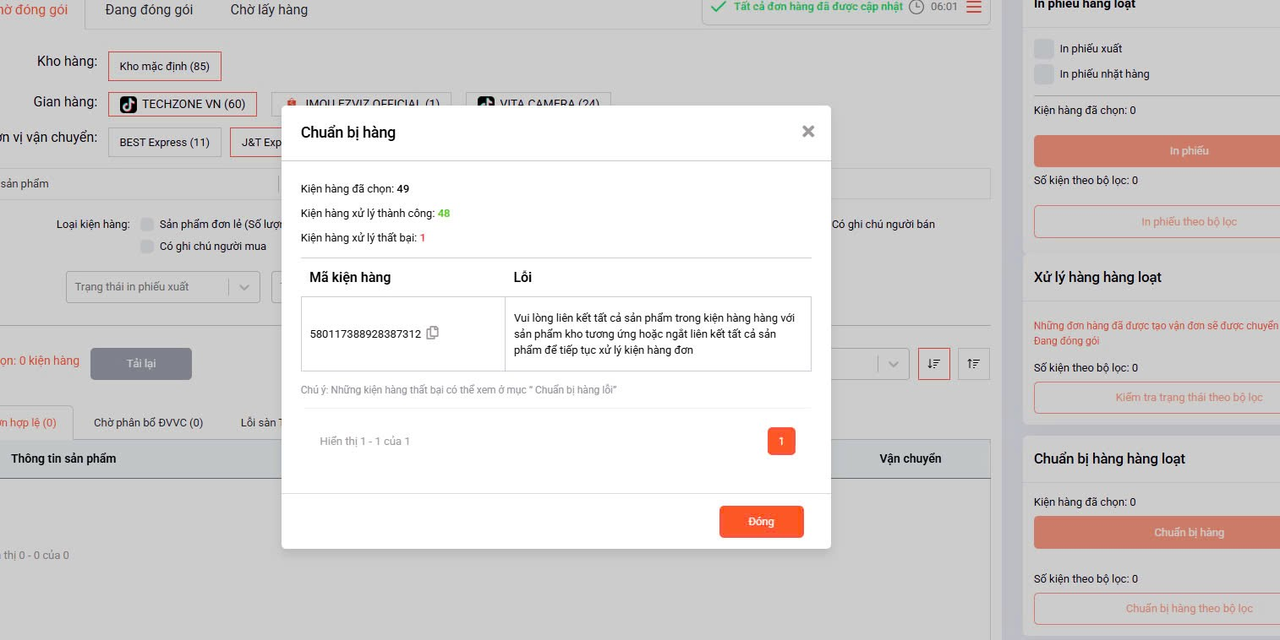Click the green checkmark update status icon
This screenshot has width=1280, height=640.
(x=718, y=7)
